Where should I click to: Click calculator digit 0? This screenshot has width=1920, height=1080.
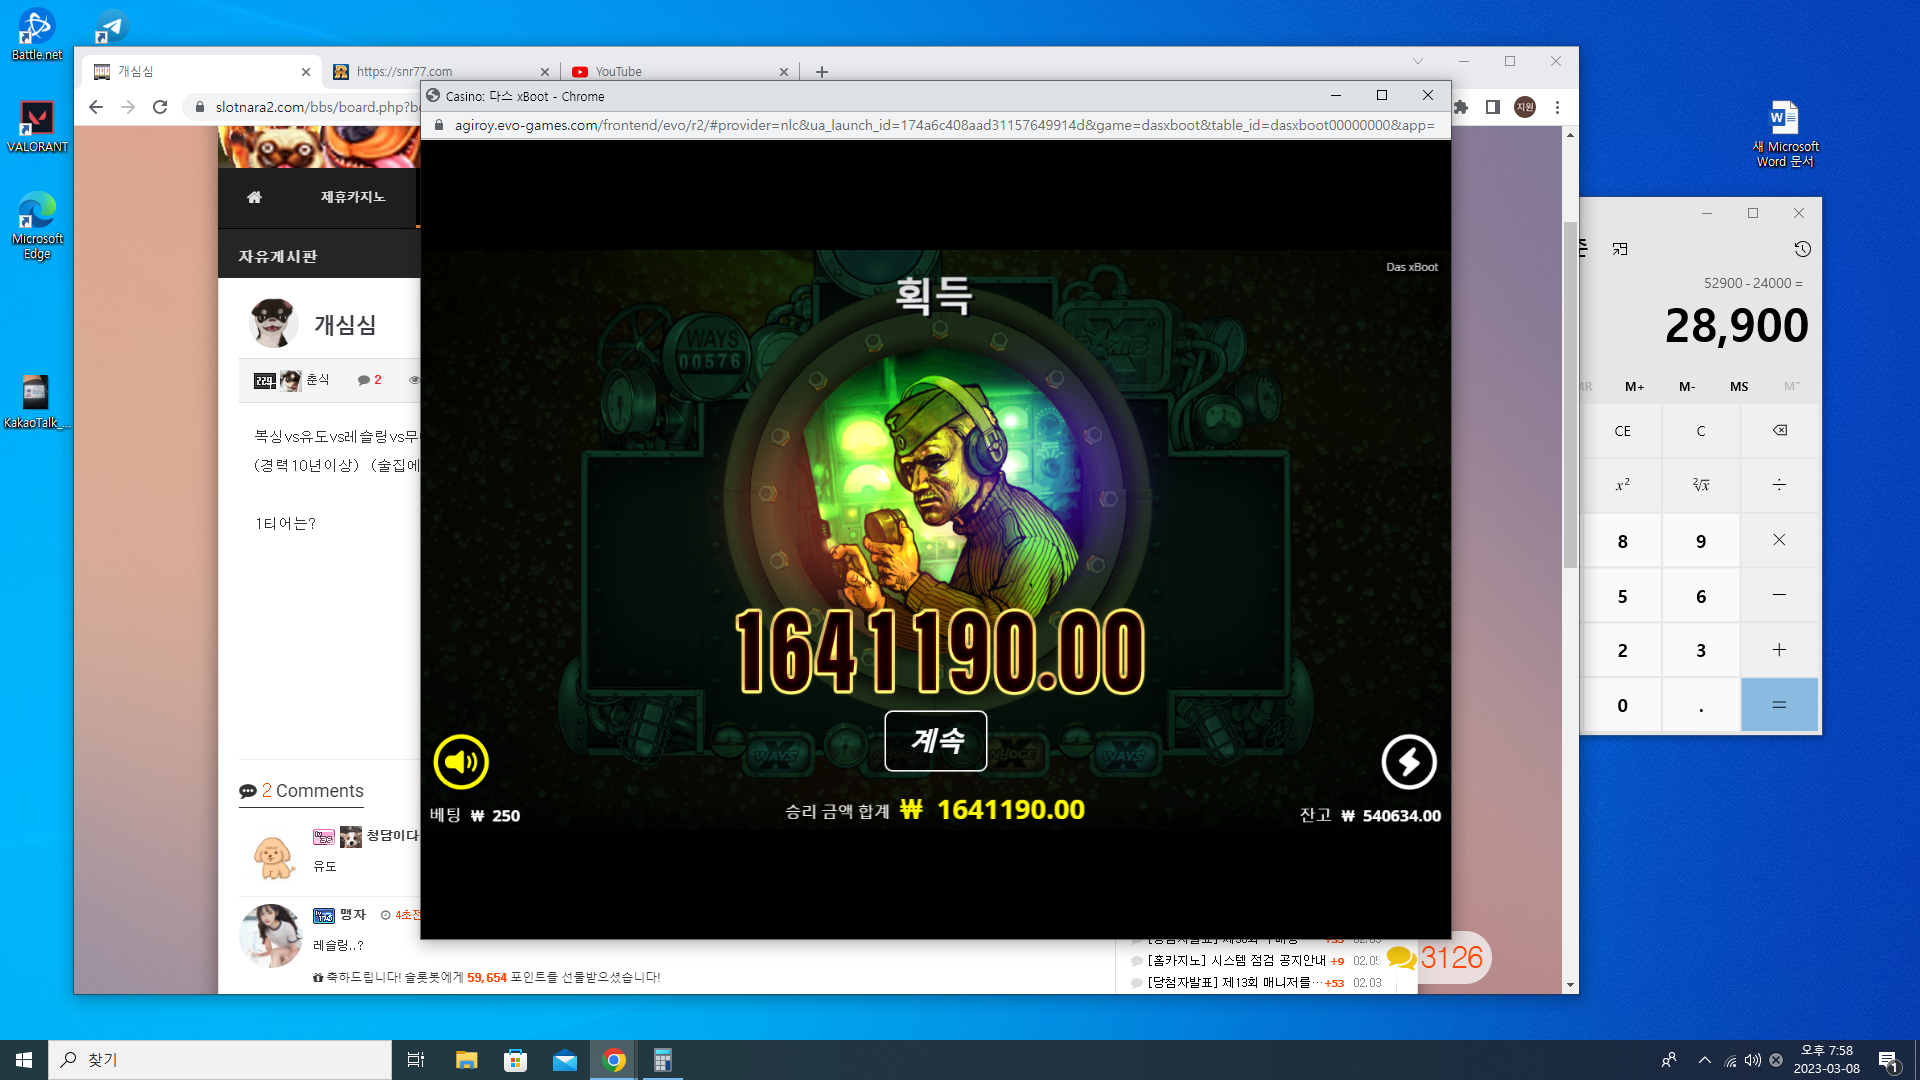point(1622,705)
